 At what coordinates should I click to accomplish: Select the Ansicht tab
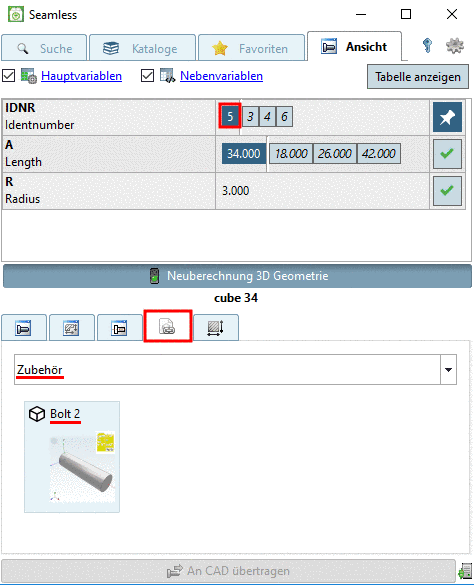[x=354, y=47]
